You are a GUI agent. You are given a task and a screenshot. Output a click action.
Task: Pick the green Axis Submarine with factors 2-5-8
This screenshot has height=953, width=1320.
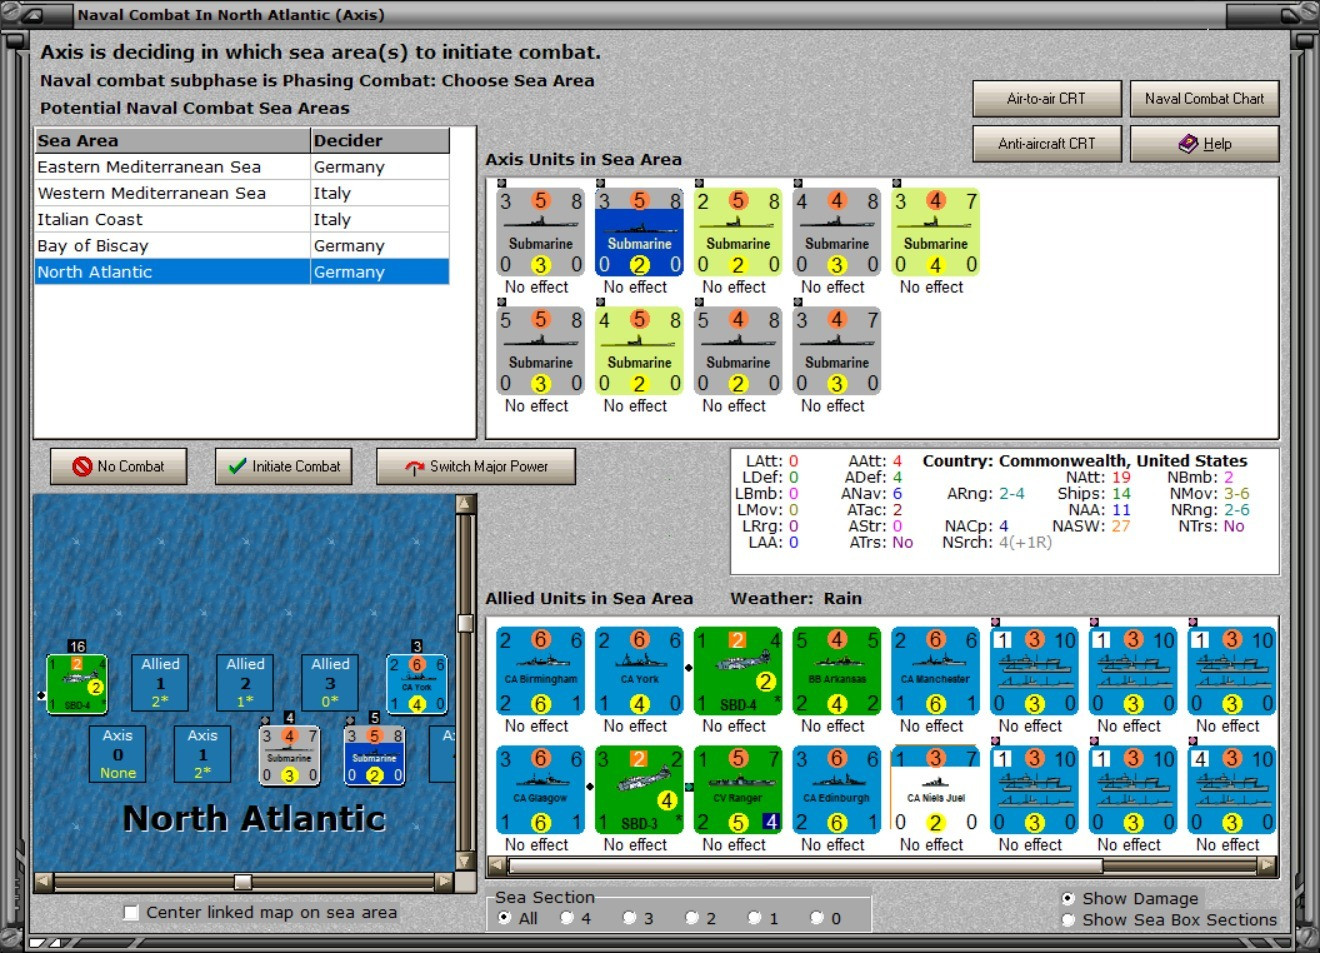point(739,233)
